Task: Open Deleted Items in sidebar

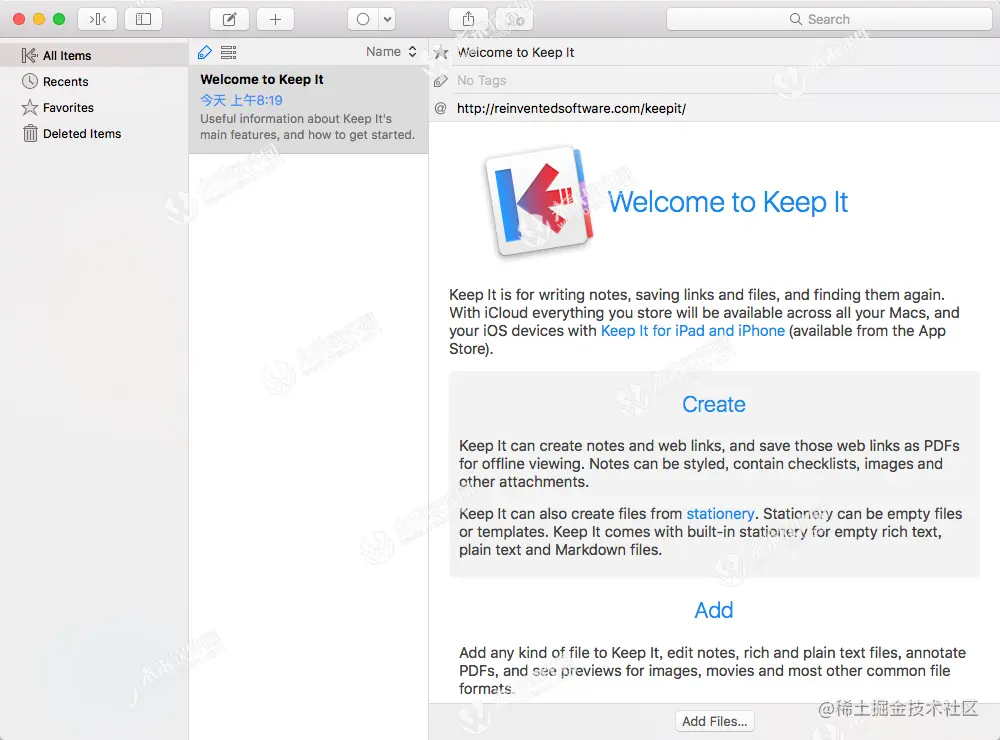Action: click(94, 134)
